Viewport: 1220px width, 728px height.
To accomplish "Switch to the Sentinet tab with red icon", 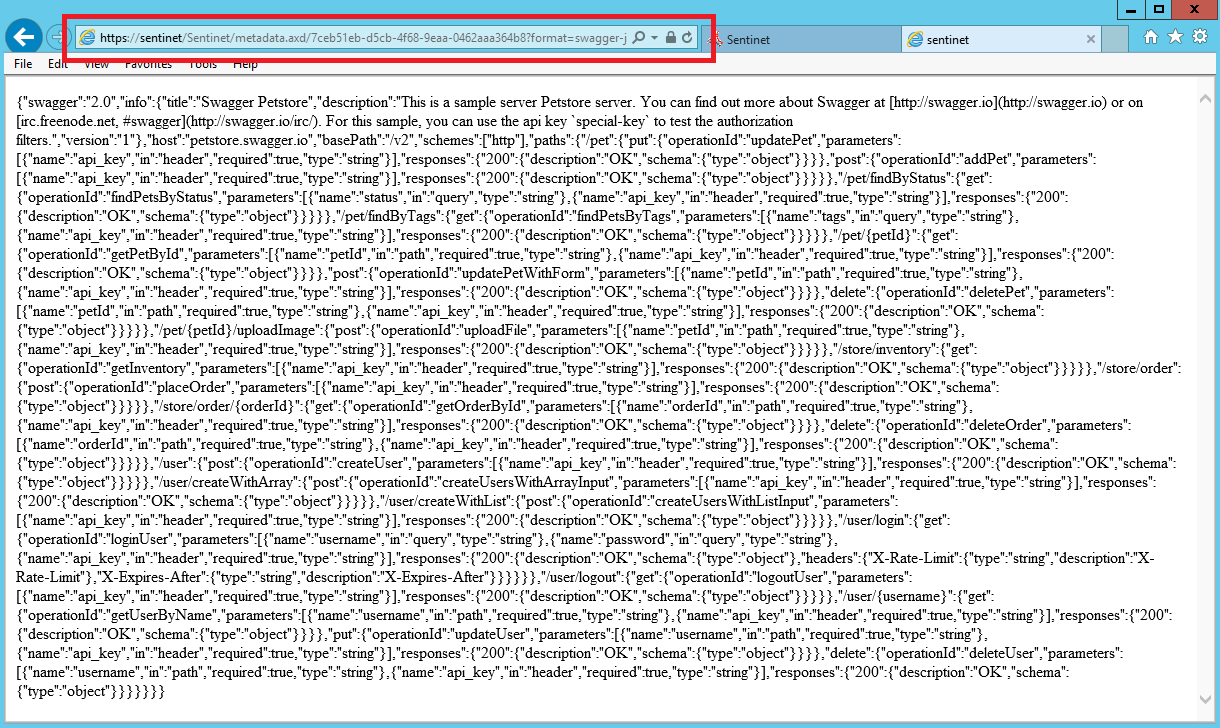I will point(803,39).
